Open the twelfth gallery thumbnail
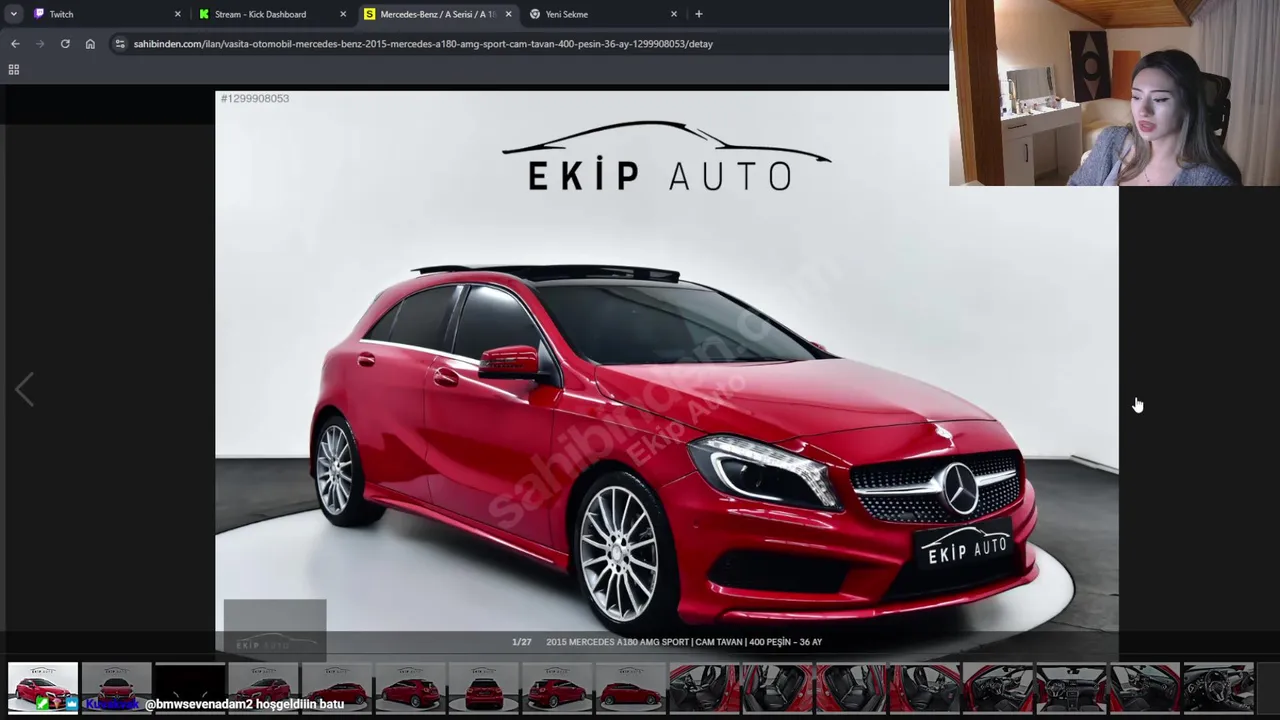Image resolution: width=1280 pixels, height=720 pixels. point(851,688)
